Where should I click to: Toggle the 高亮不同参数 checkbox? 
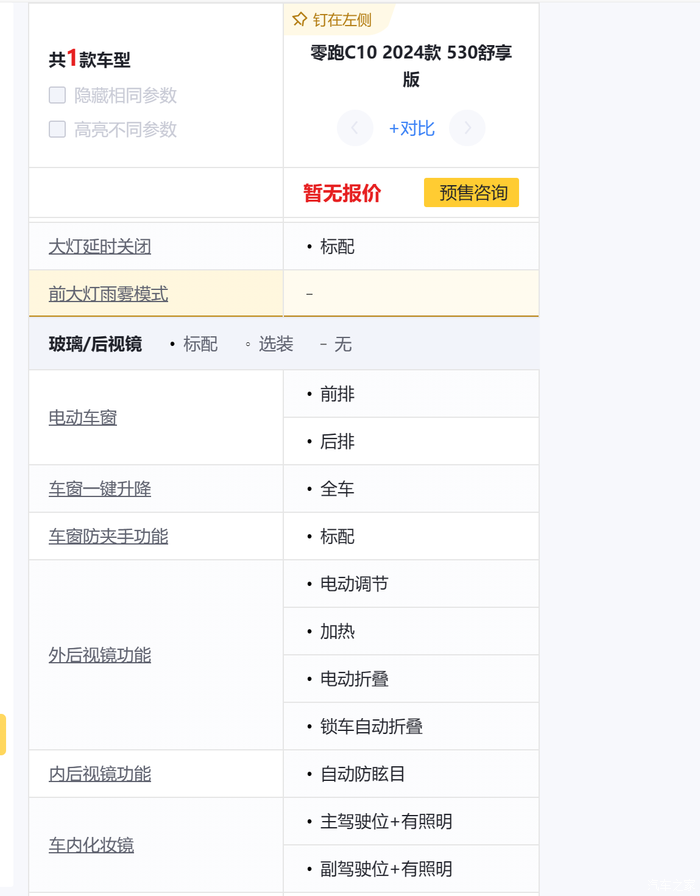[58, 129]
